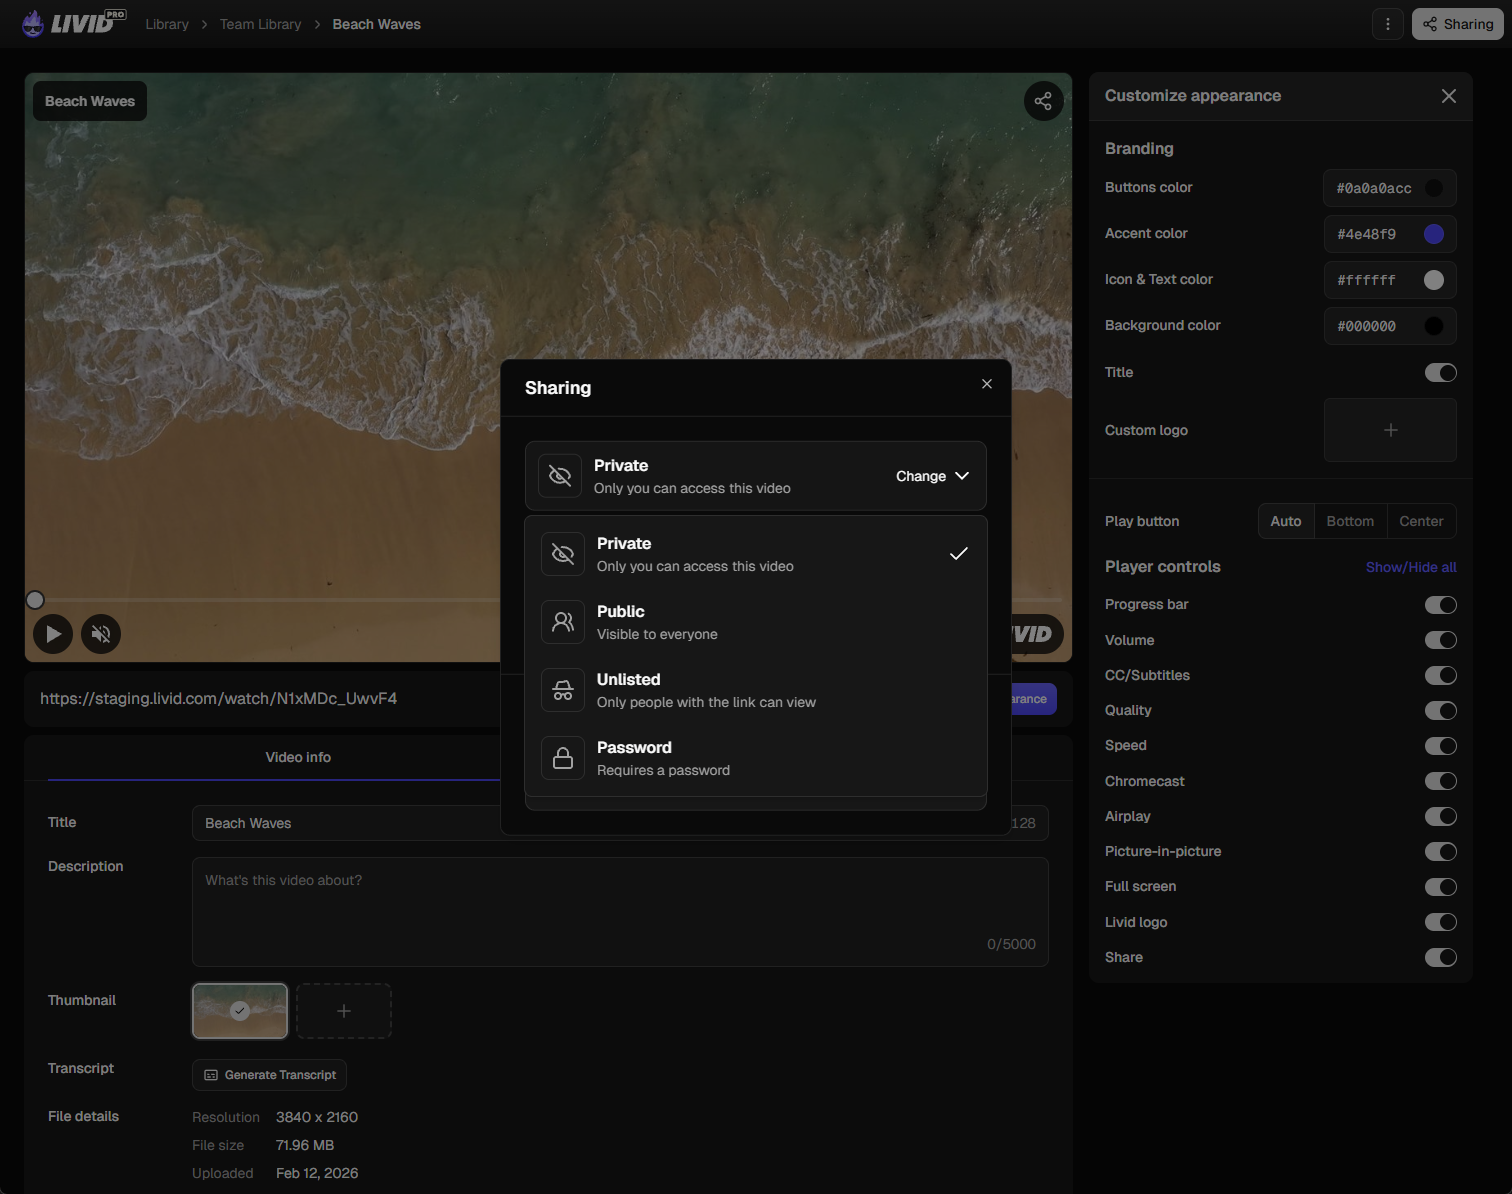Switch to the Video info tab
The height and width of the screenshot is (1194, 1512).
click(x=298, y=757)
